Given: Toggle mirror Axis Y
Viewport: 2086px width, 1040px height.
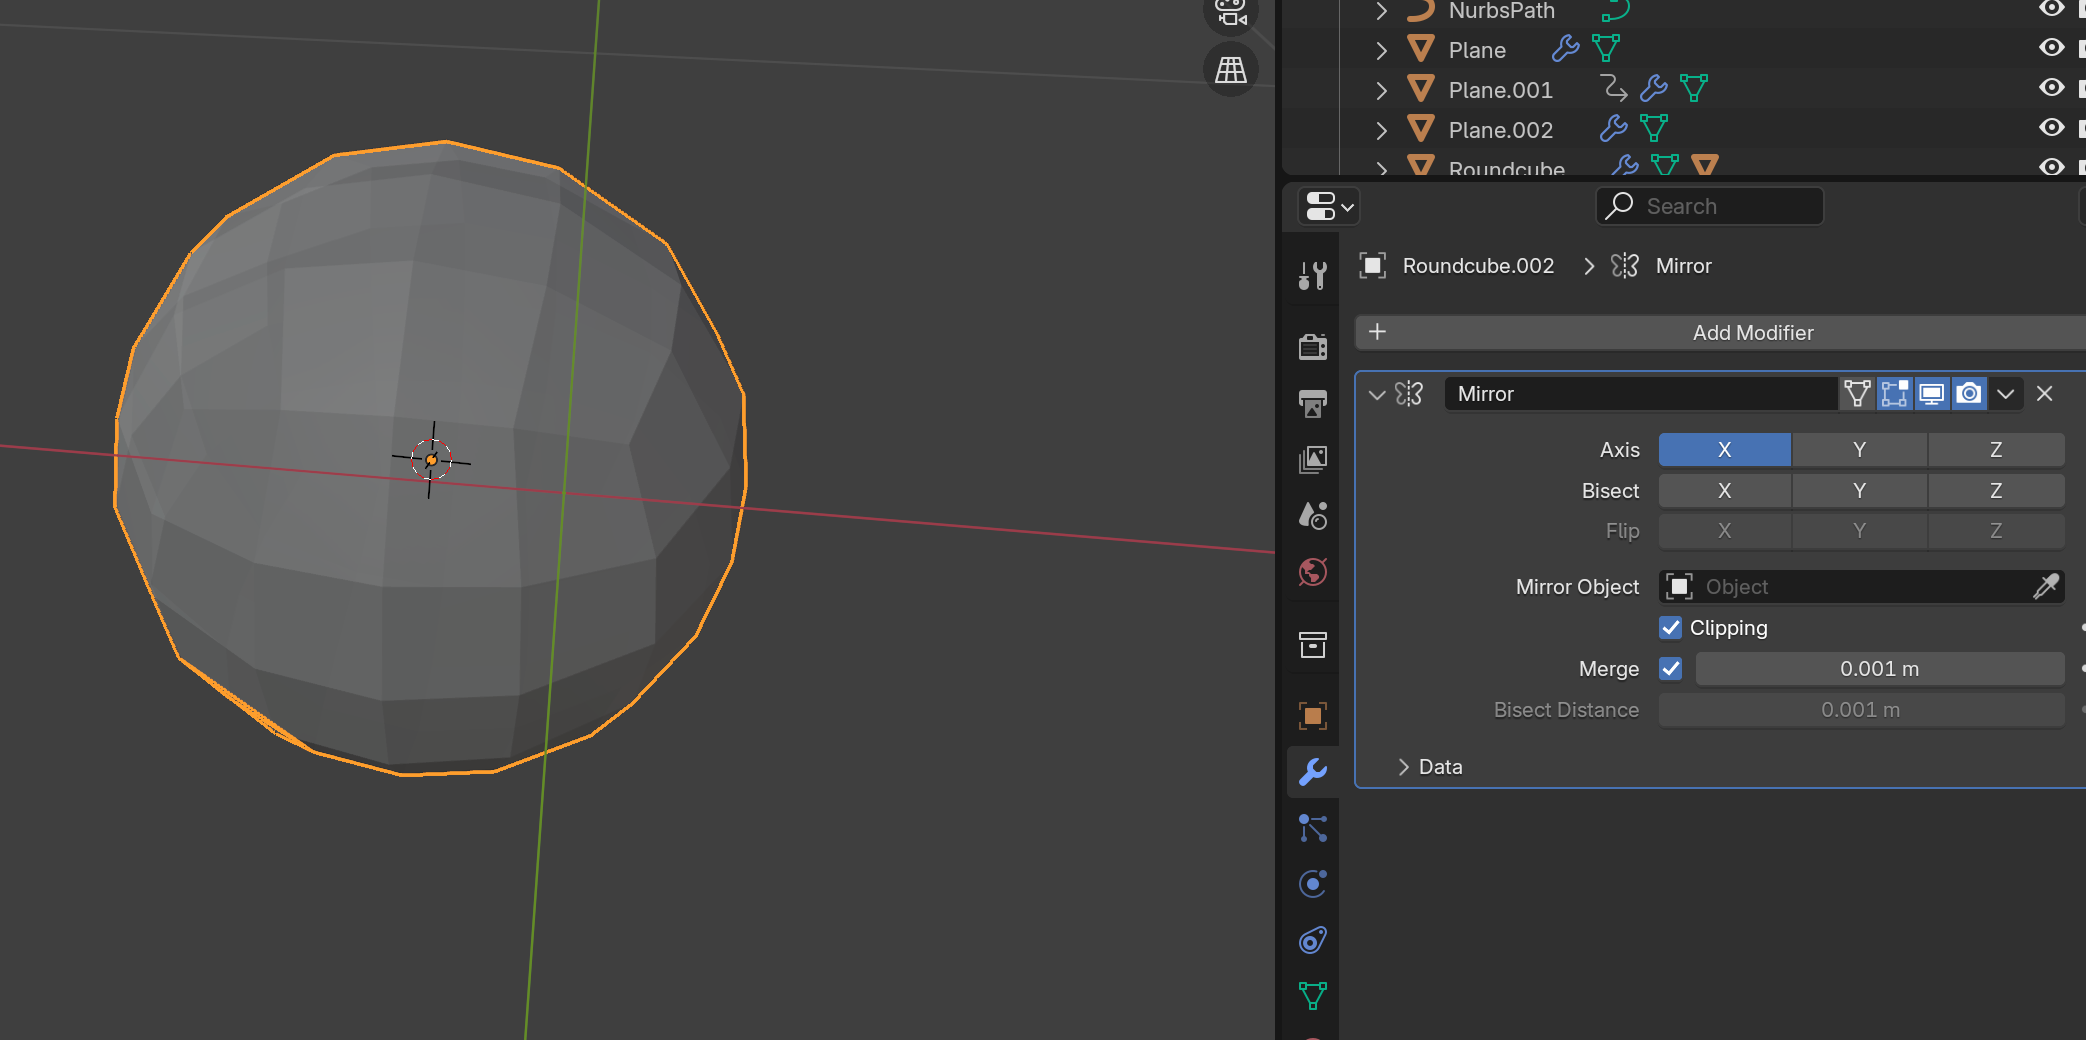Looking at the screenshot, I should coord(1859,450).
